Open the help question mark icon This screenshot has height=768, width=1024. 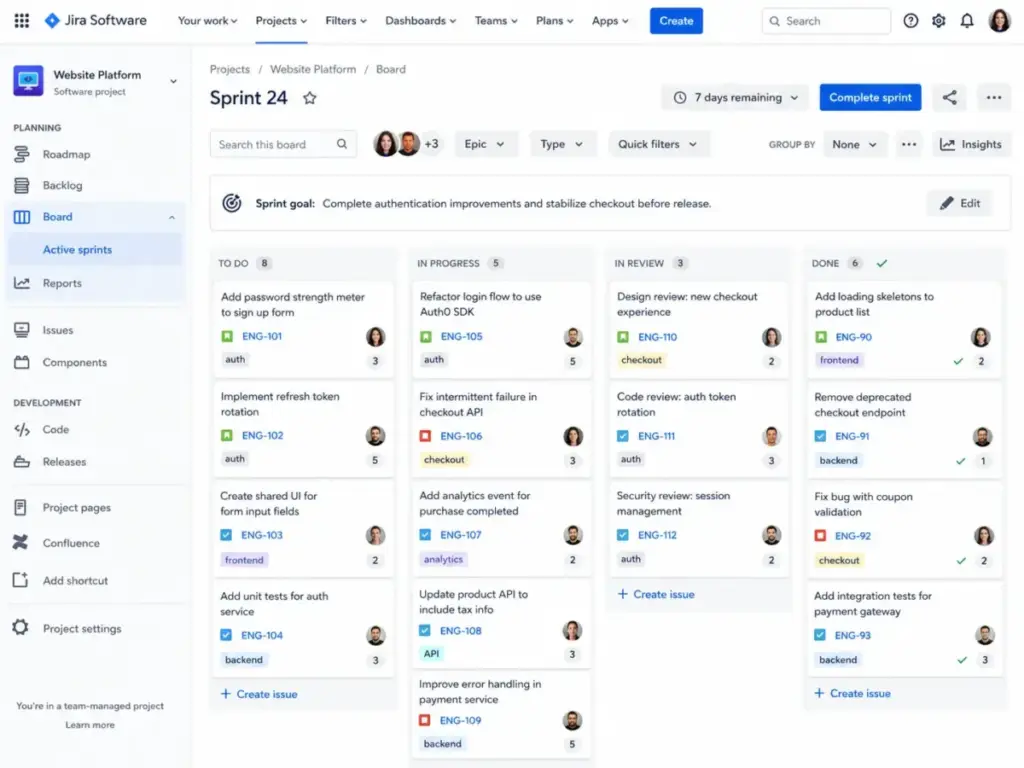click(910, 21)
